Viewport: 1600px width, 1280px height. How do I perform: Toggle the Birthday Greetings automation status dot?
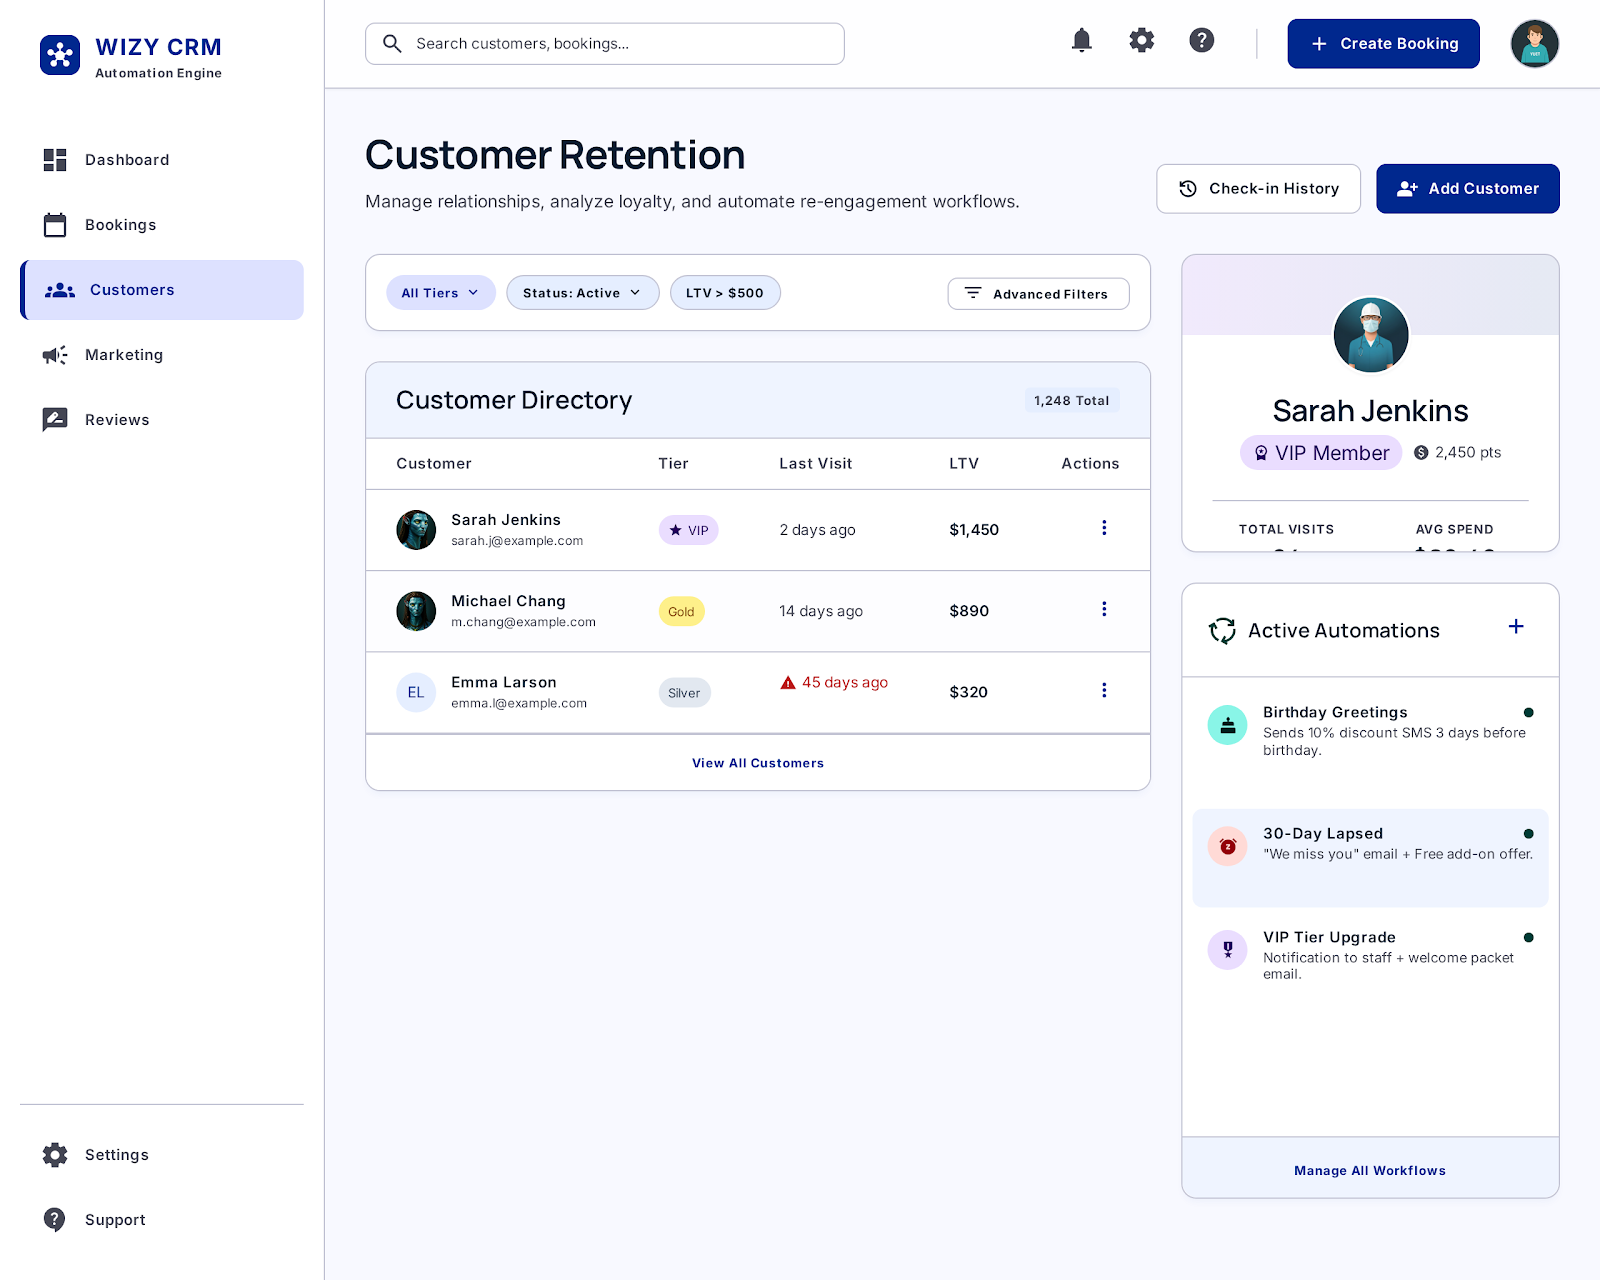(x=1529, y=712)
